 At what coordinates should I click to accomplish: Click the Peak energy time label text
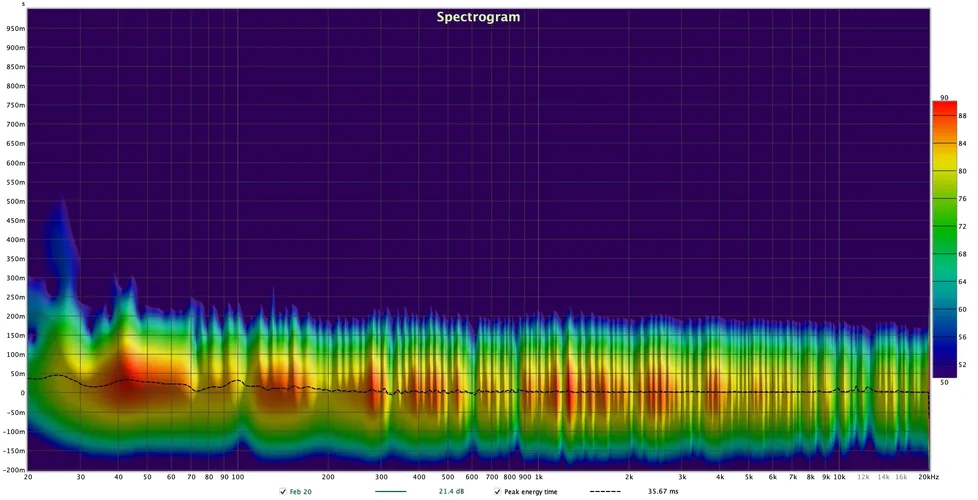(531, 492)
